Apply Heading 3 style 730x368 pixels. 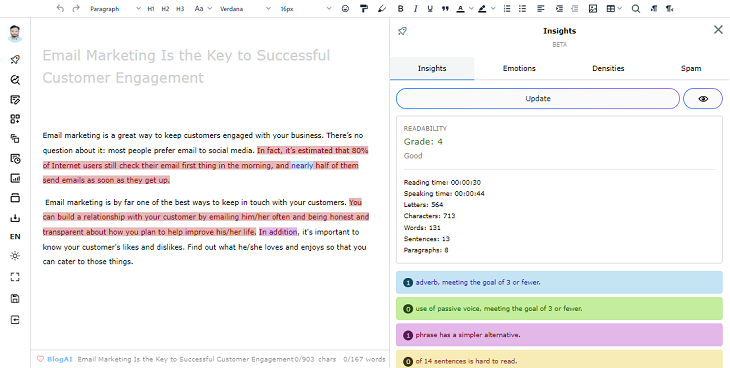pos(180,8)
